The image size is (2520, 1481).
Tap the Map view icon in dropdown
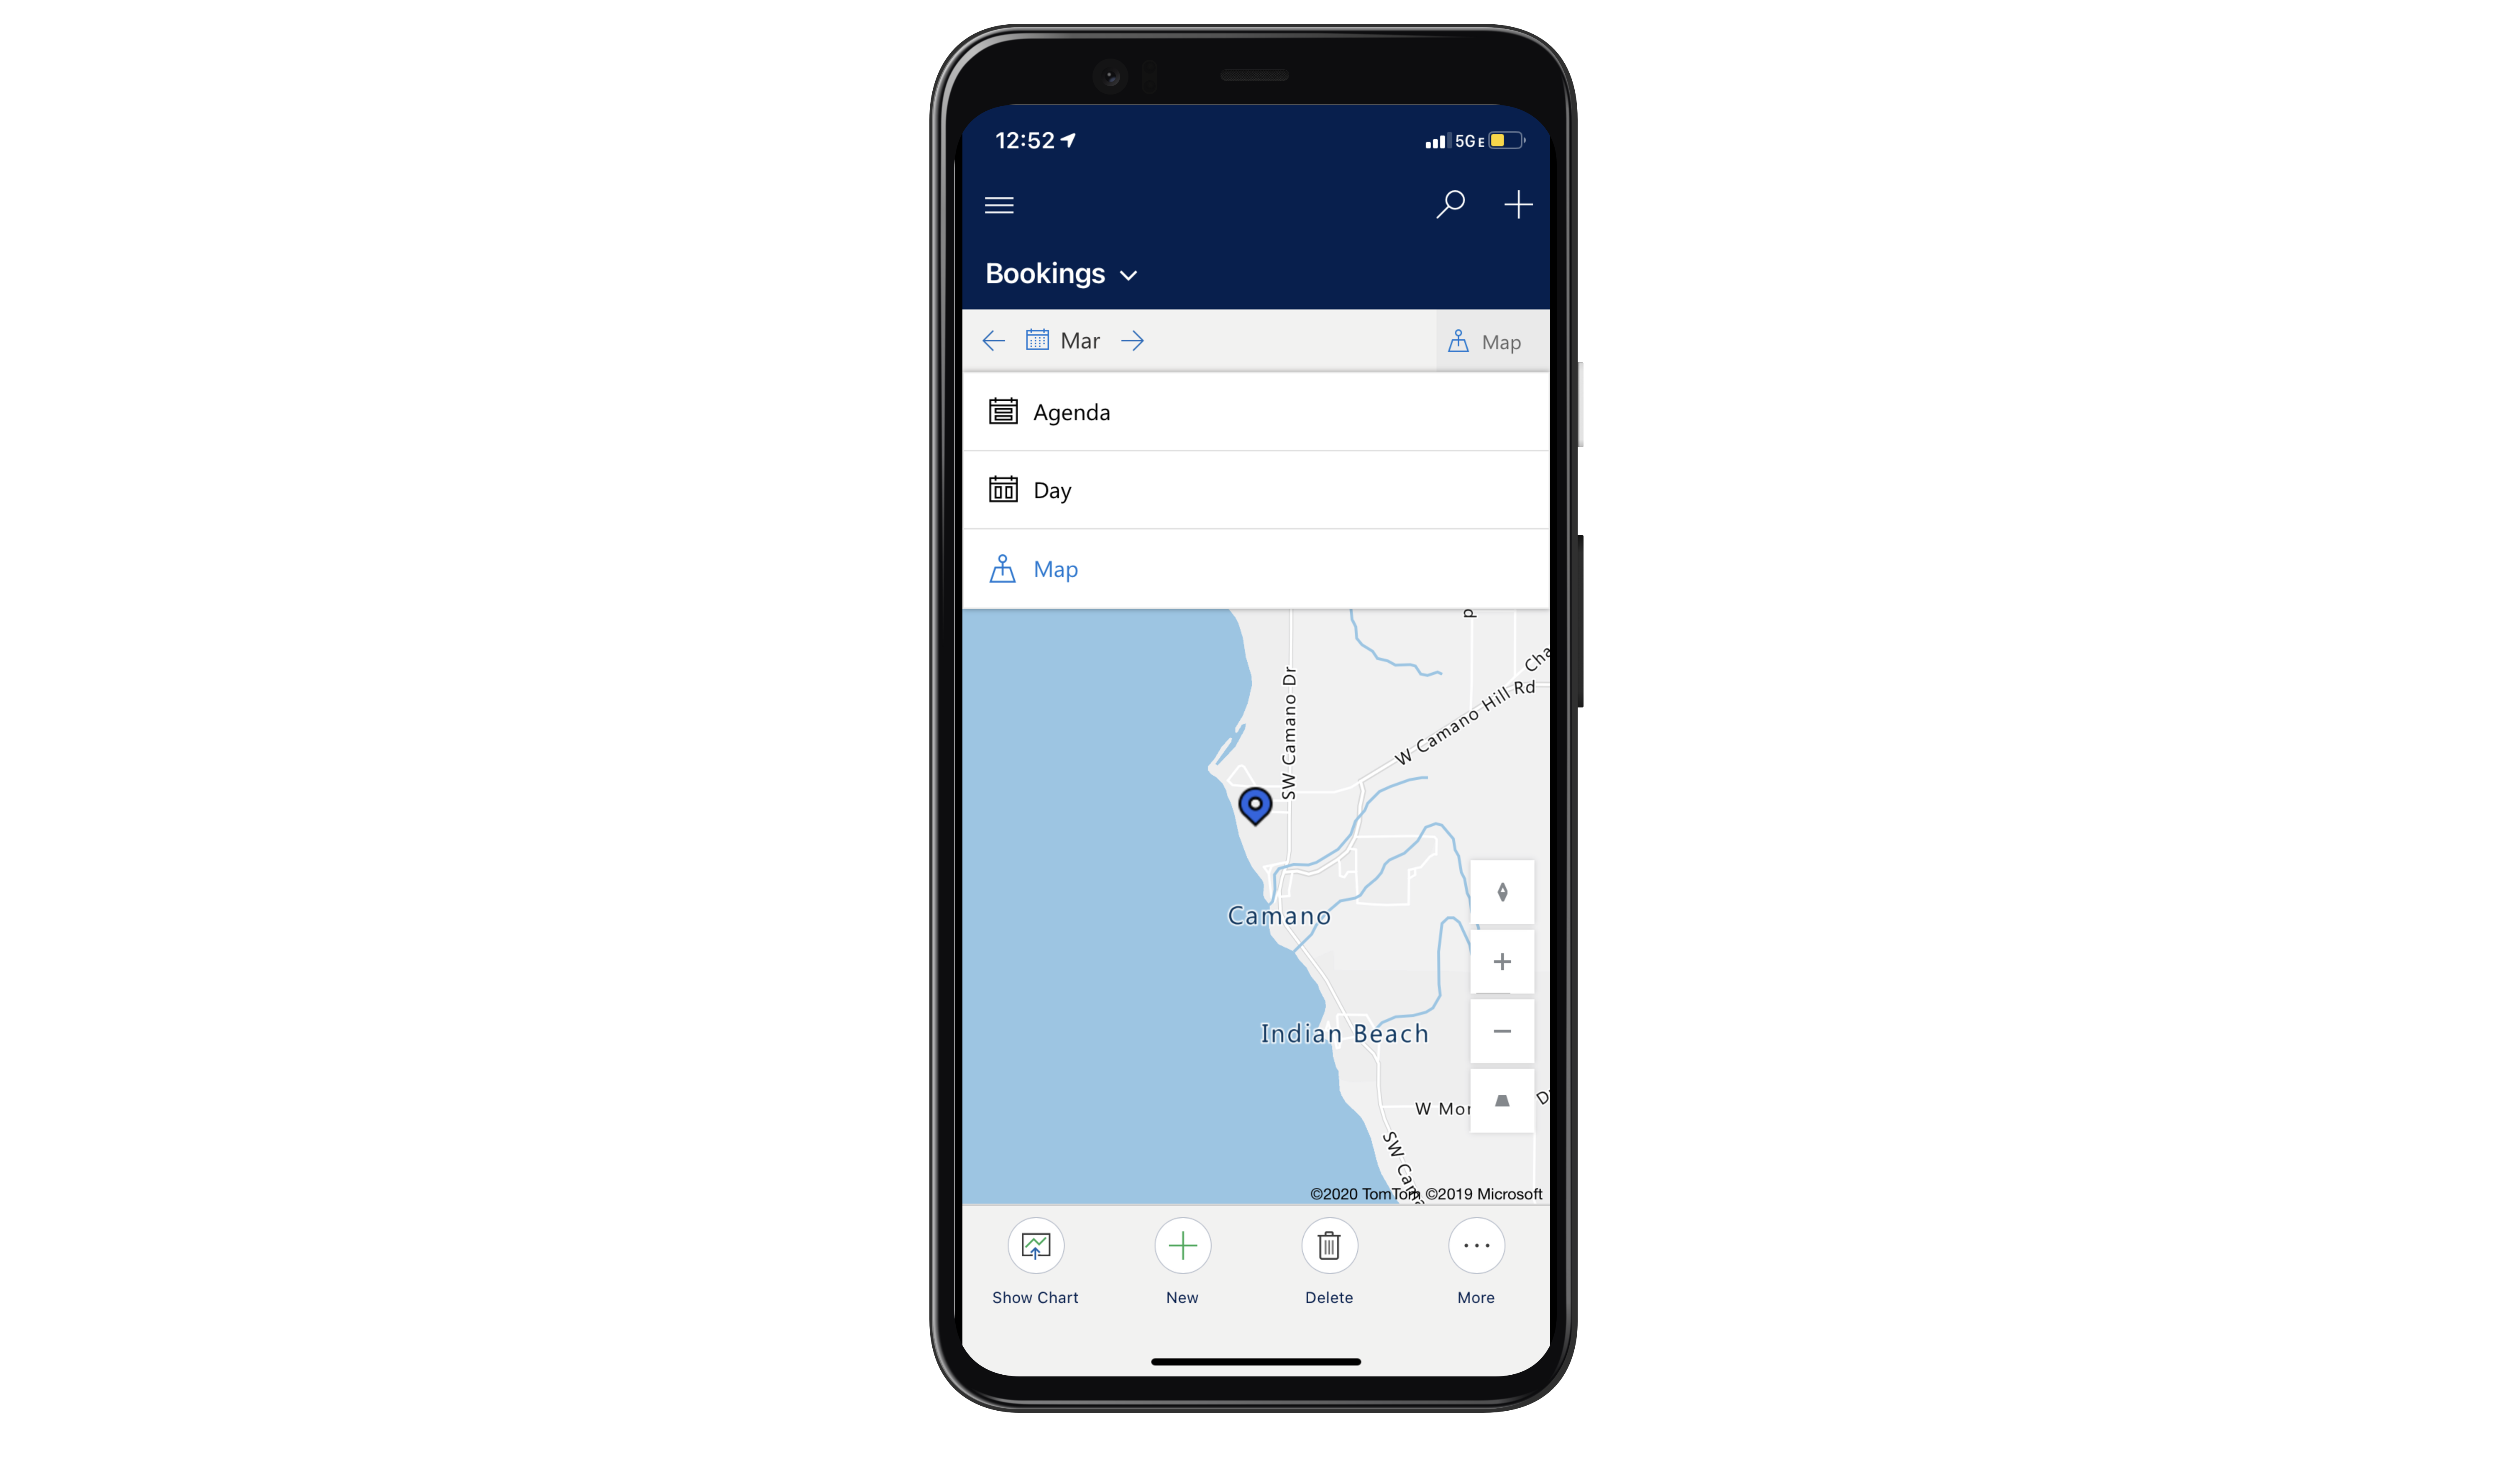[1003, 568]
